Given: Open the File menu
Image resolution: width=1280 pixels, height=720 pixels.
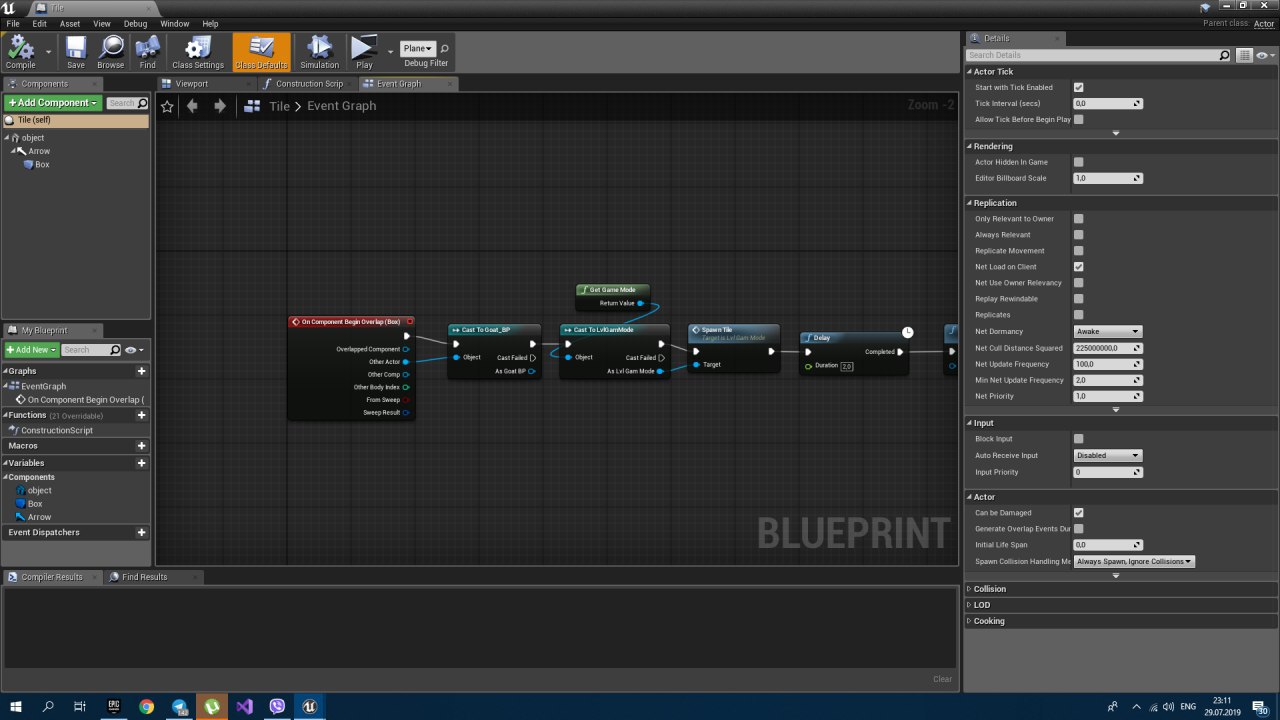Looking at the screenshot, I should [13, 23].
